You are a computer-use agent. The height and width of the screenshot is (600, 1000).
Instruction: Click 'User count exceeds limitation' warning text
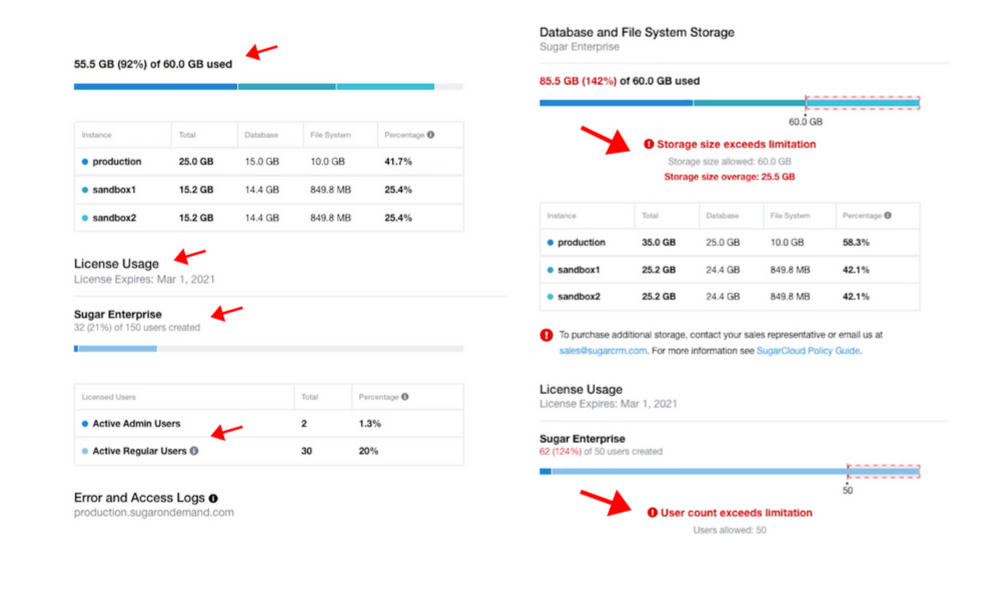[x=737, y=513]
